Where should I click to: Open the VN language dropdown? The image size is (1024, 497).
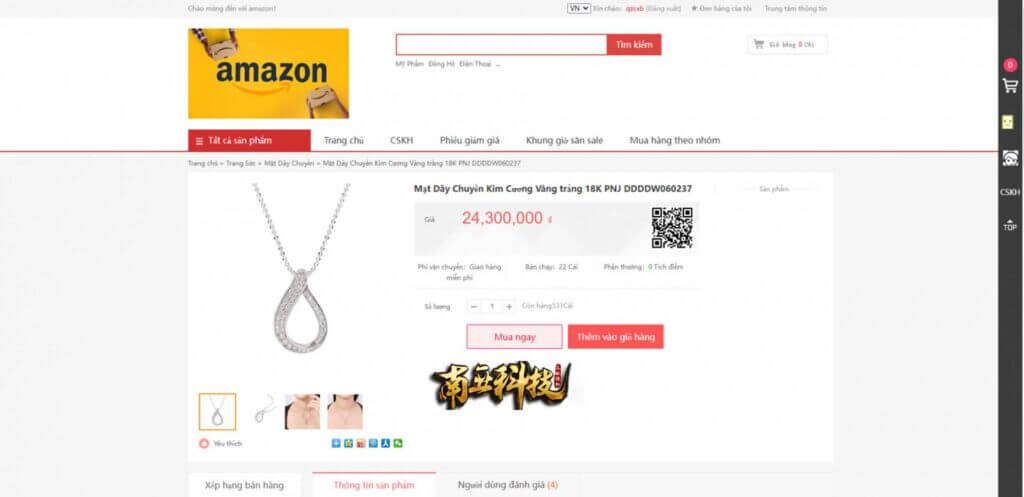[579, 8]
